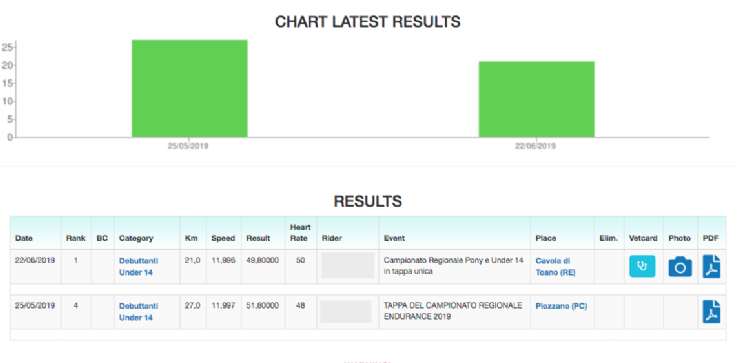
Task: Open vetcard stethoscope icon for 22/06/2019
Action: 642,266
